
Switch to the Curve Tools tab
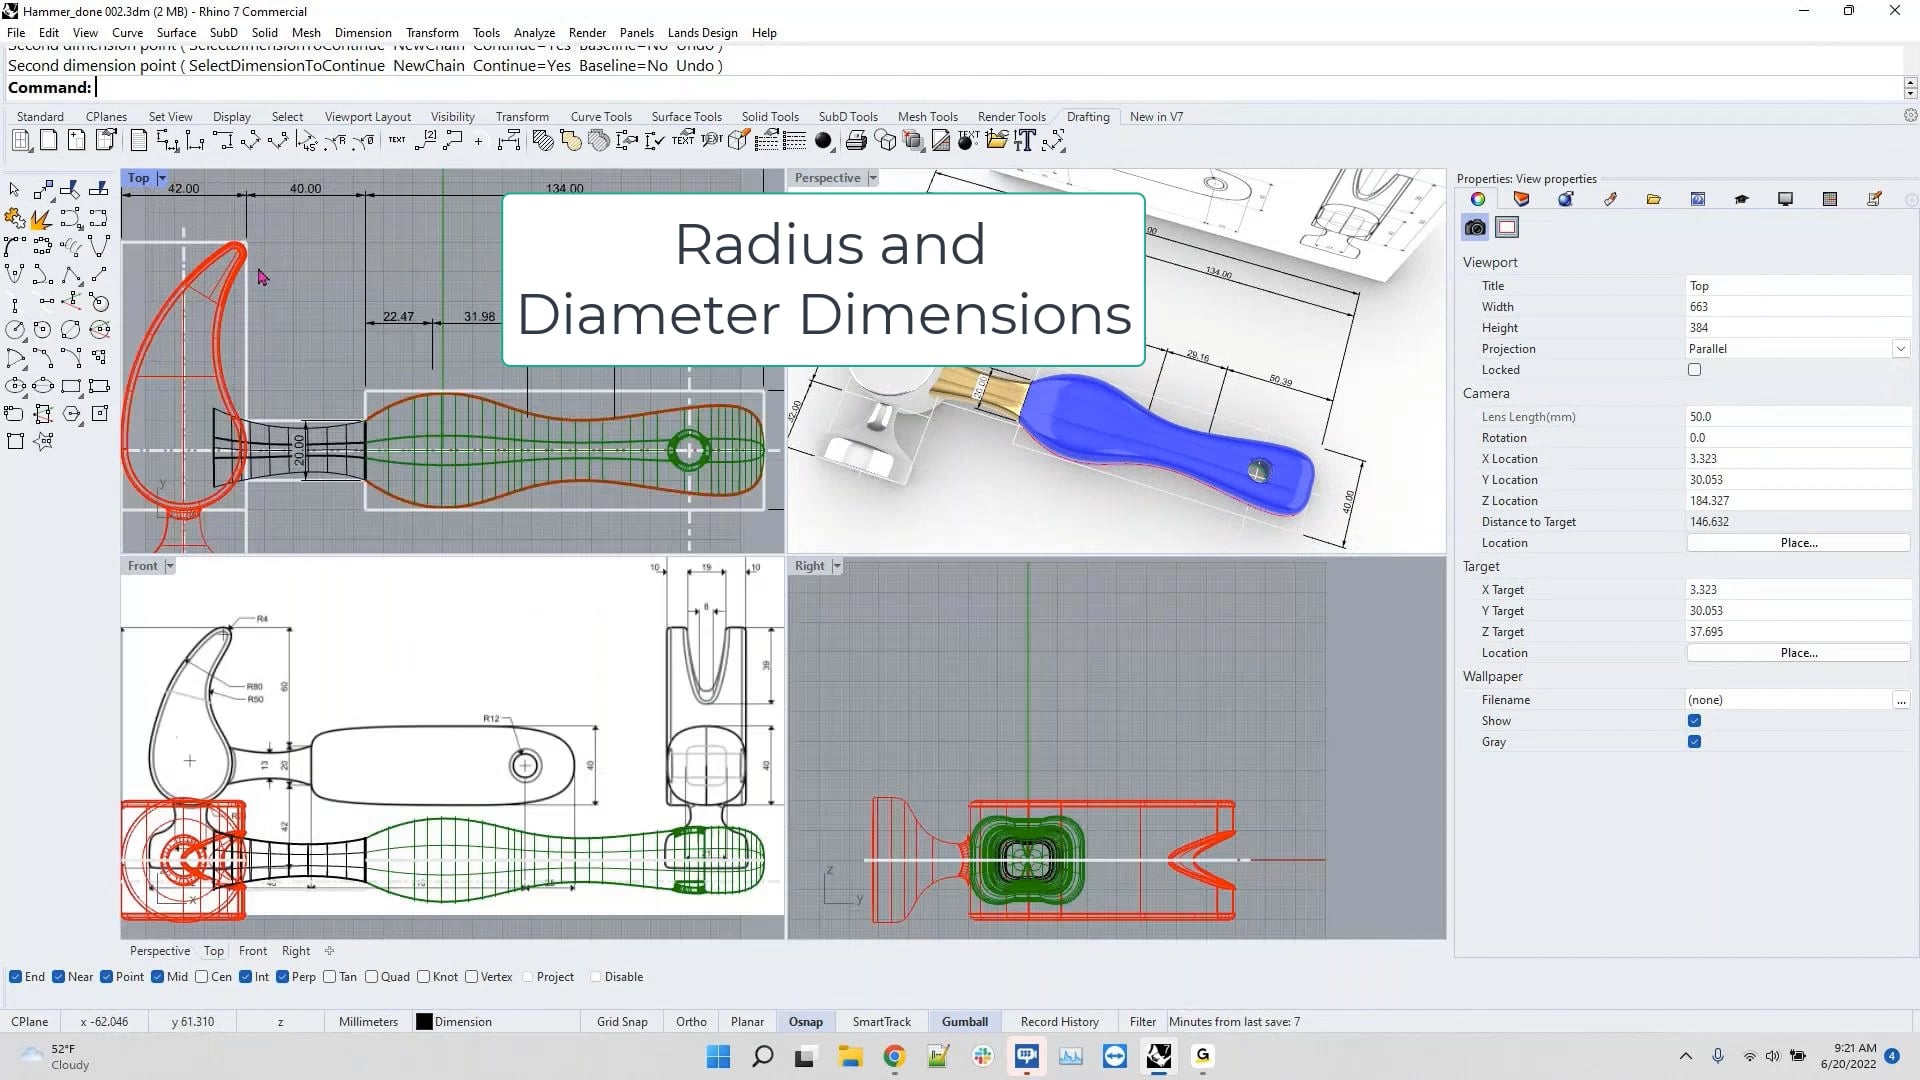[601, 116]
